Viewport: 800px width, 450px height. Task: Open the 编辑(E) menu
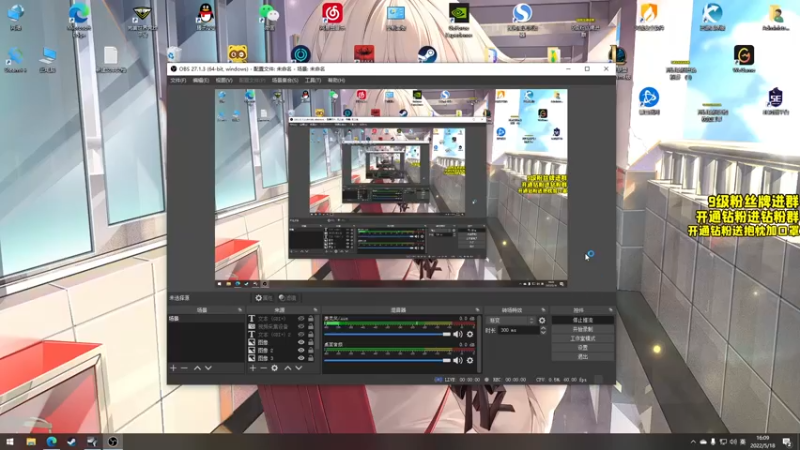click(x=201, y=81)
